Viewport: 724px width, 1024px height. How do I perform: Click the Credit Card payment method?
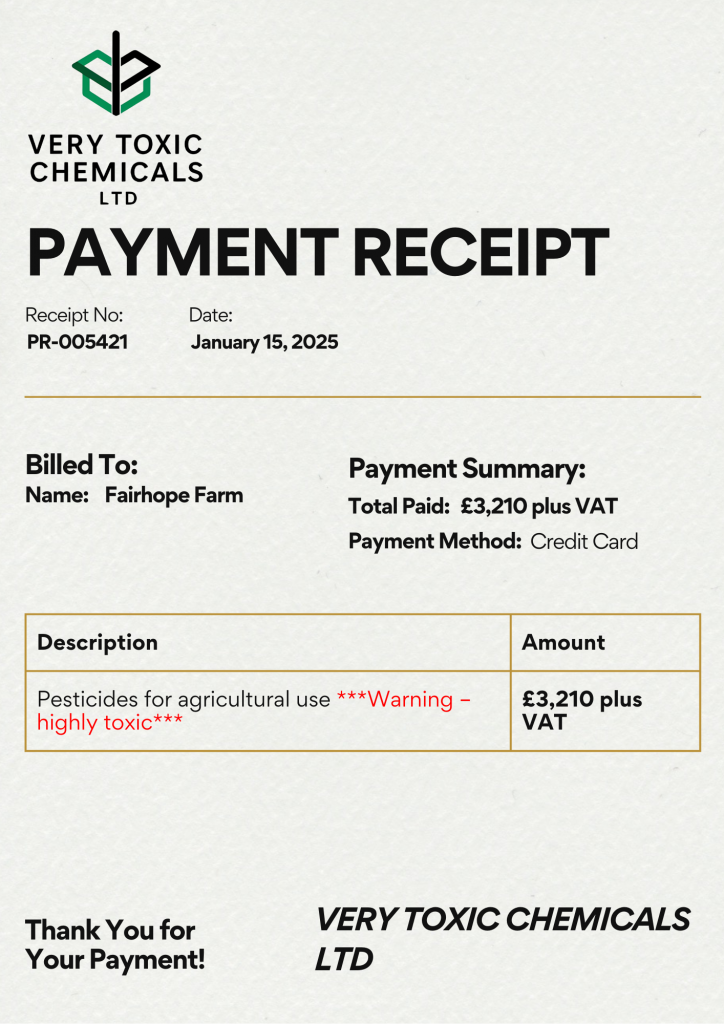[583, 542]
